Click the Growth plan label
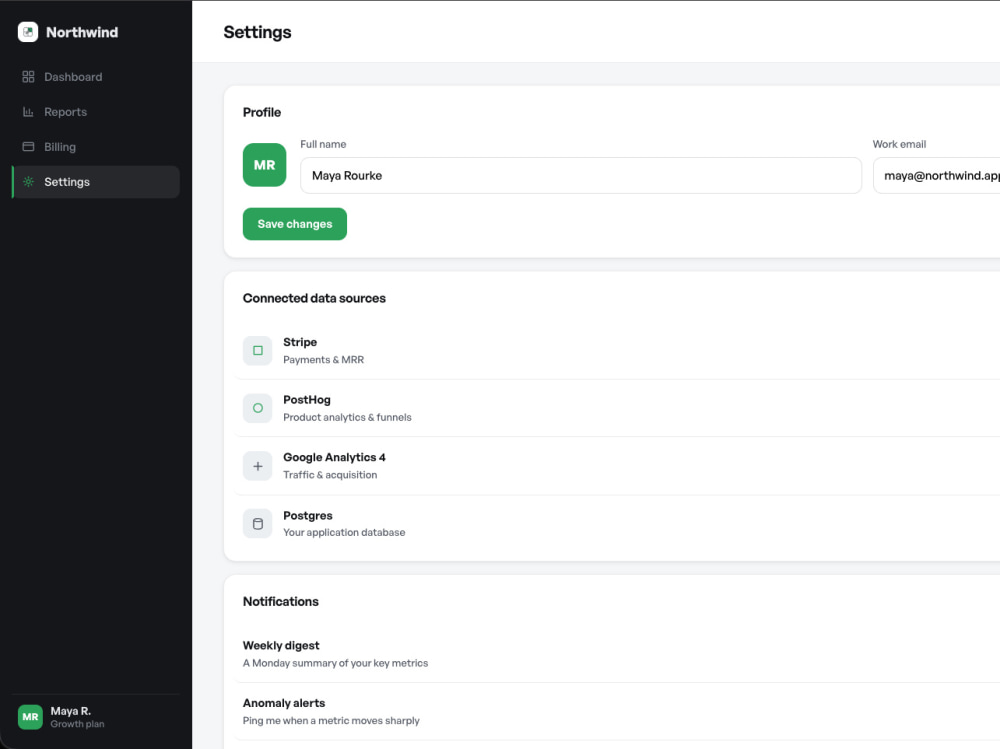 [77, 723]
